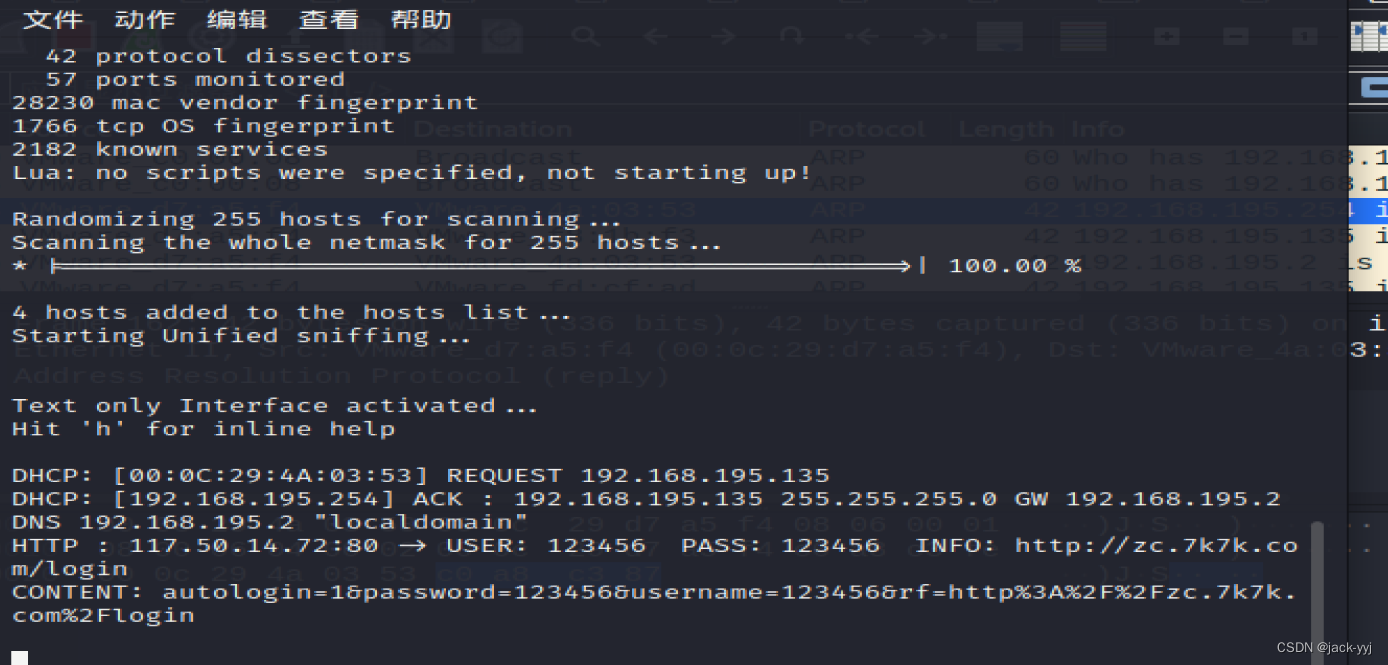Click the resize-columns icon at right edge

point(1369,38)
